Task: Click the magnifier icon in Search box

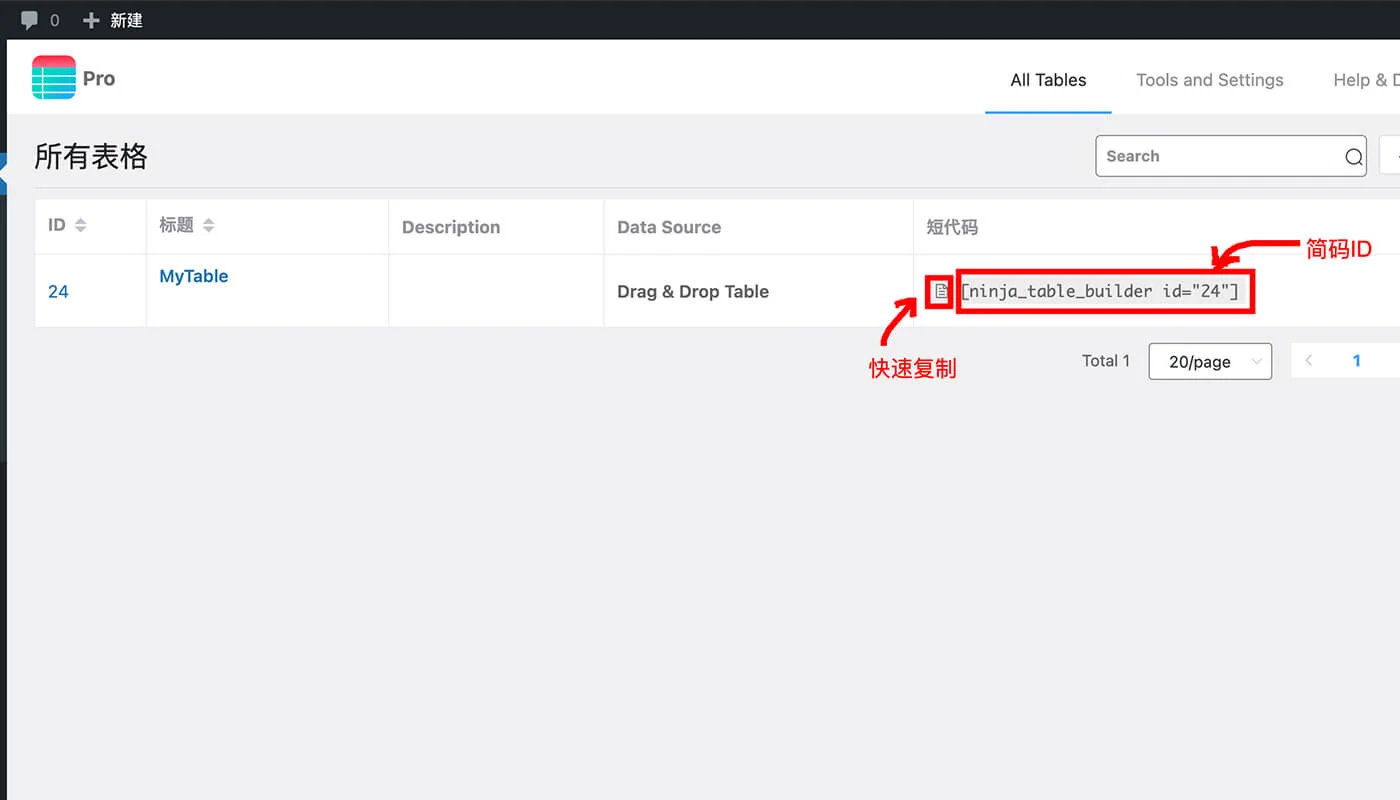Action: point(1353,157)
